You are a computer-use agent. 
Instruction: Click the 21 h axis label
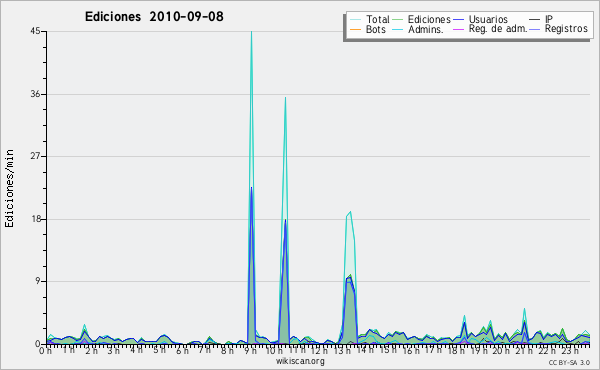click(523, 350)
